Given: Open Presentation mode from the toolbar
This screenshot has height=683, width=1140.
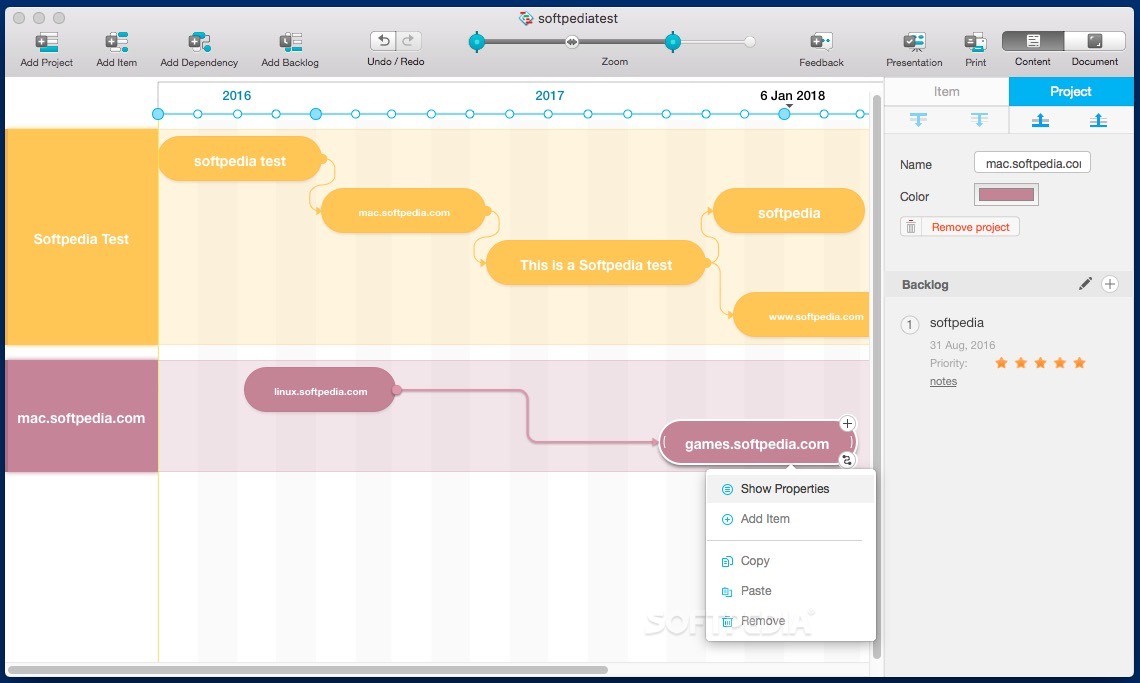Looking at the screenshot, I should tap(913, 40).
